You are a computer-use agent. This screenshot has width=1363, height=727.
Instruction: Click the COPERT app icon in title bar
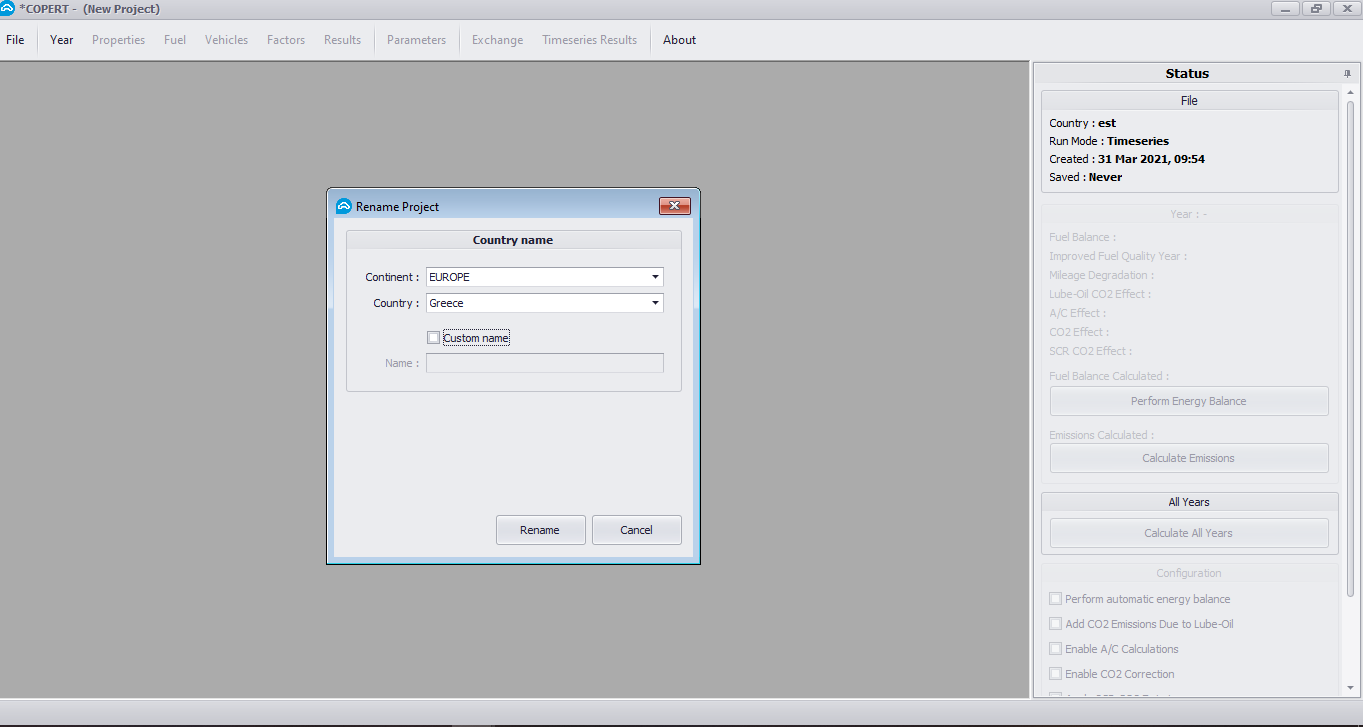[x=8, y=9]
